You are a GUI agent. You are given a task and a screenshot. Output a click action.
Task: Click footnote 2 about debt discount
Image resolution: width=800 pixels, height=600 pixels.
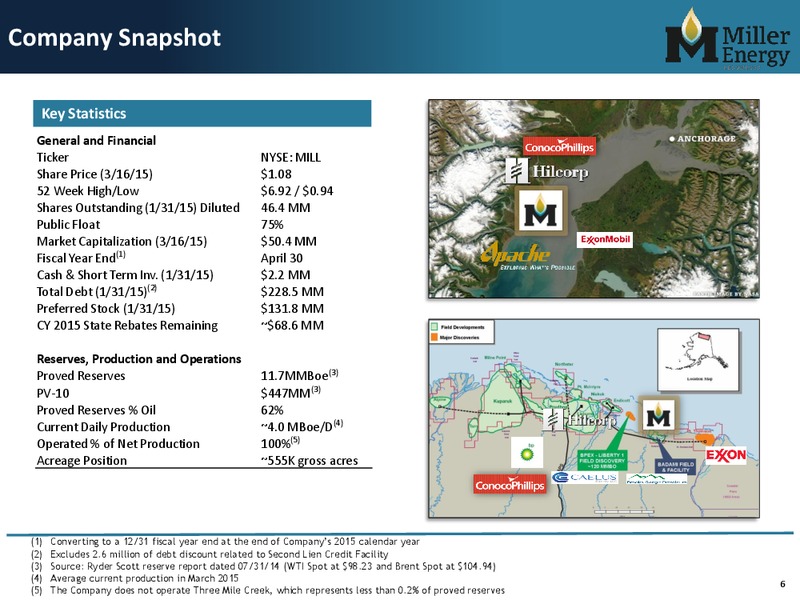(210, 554)
